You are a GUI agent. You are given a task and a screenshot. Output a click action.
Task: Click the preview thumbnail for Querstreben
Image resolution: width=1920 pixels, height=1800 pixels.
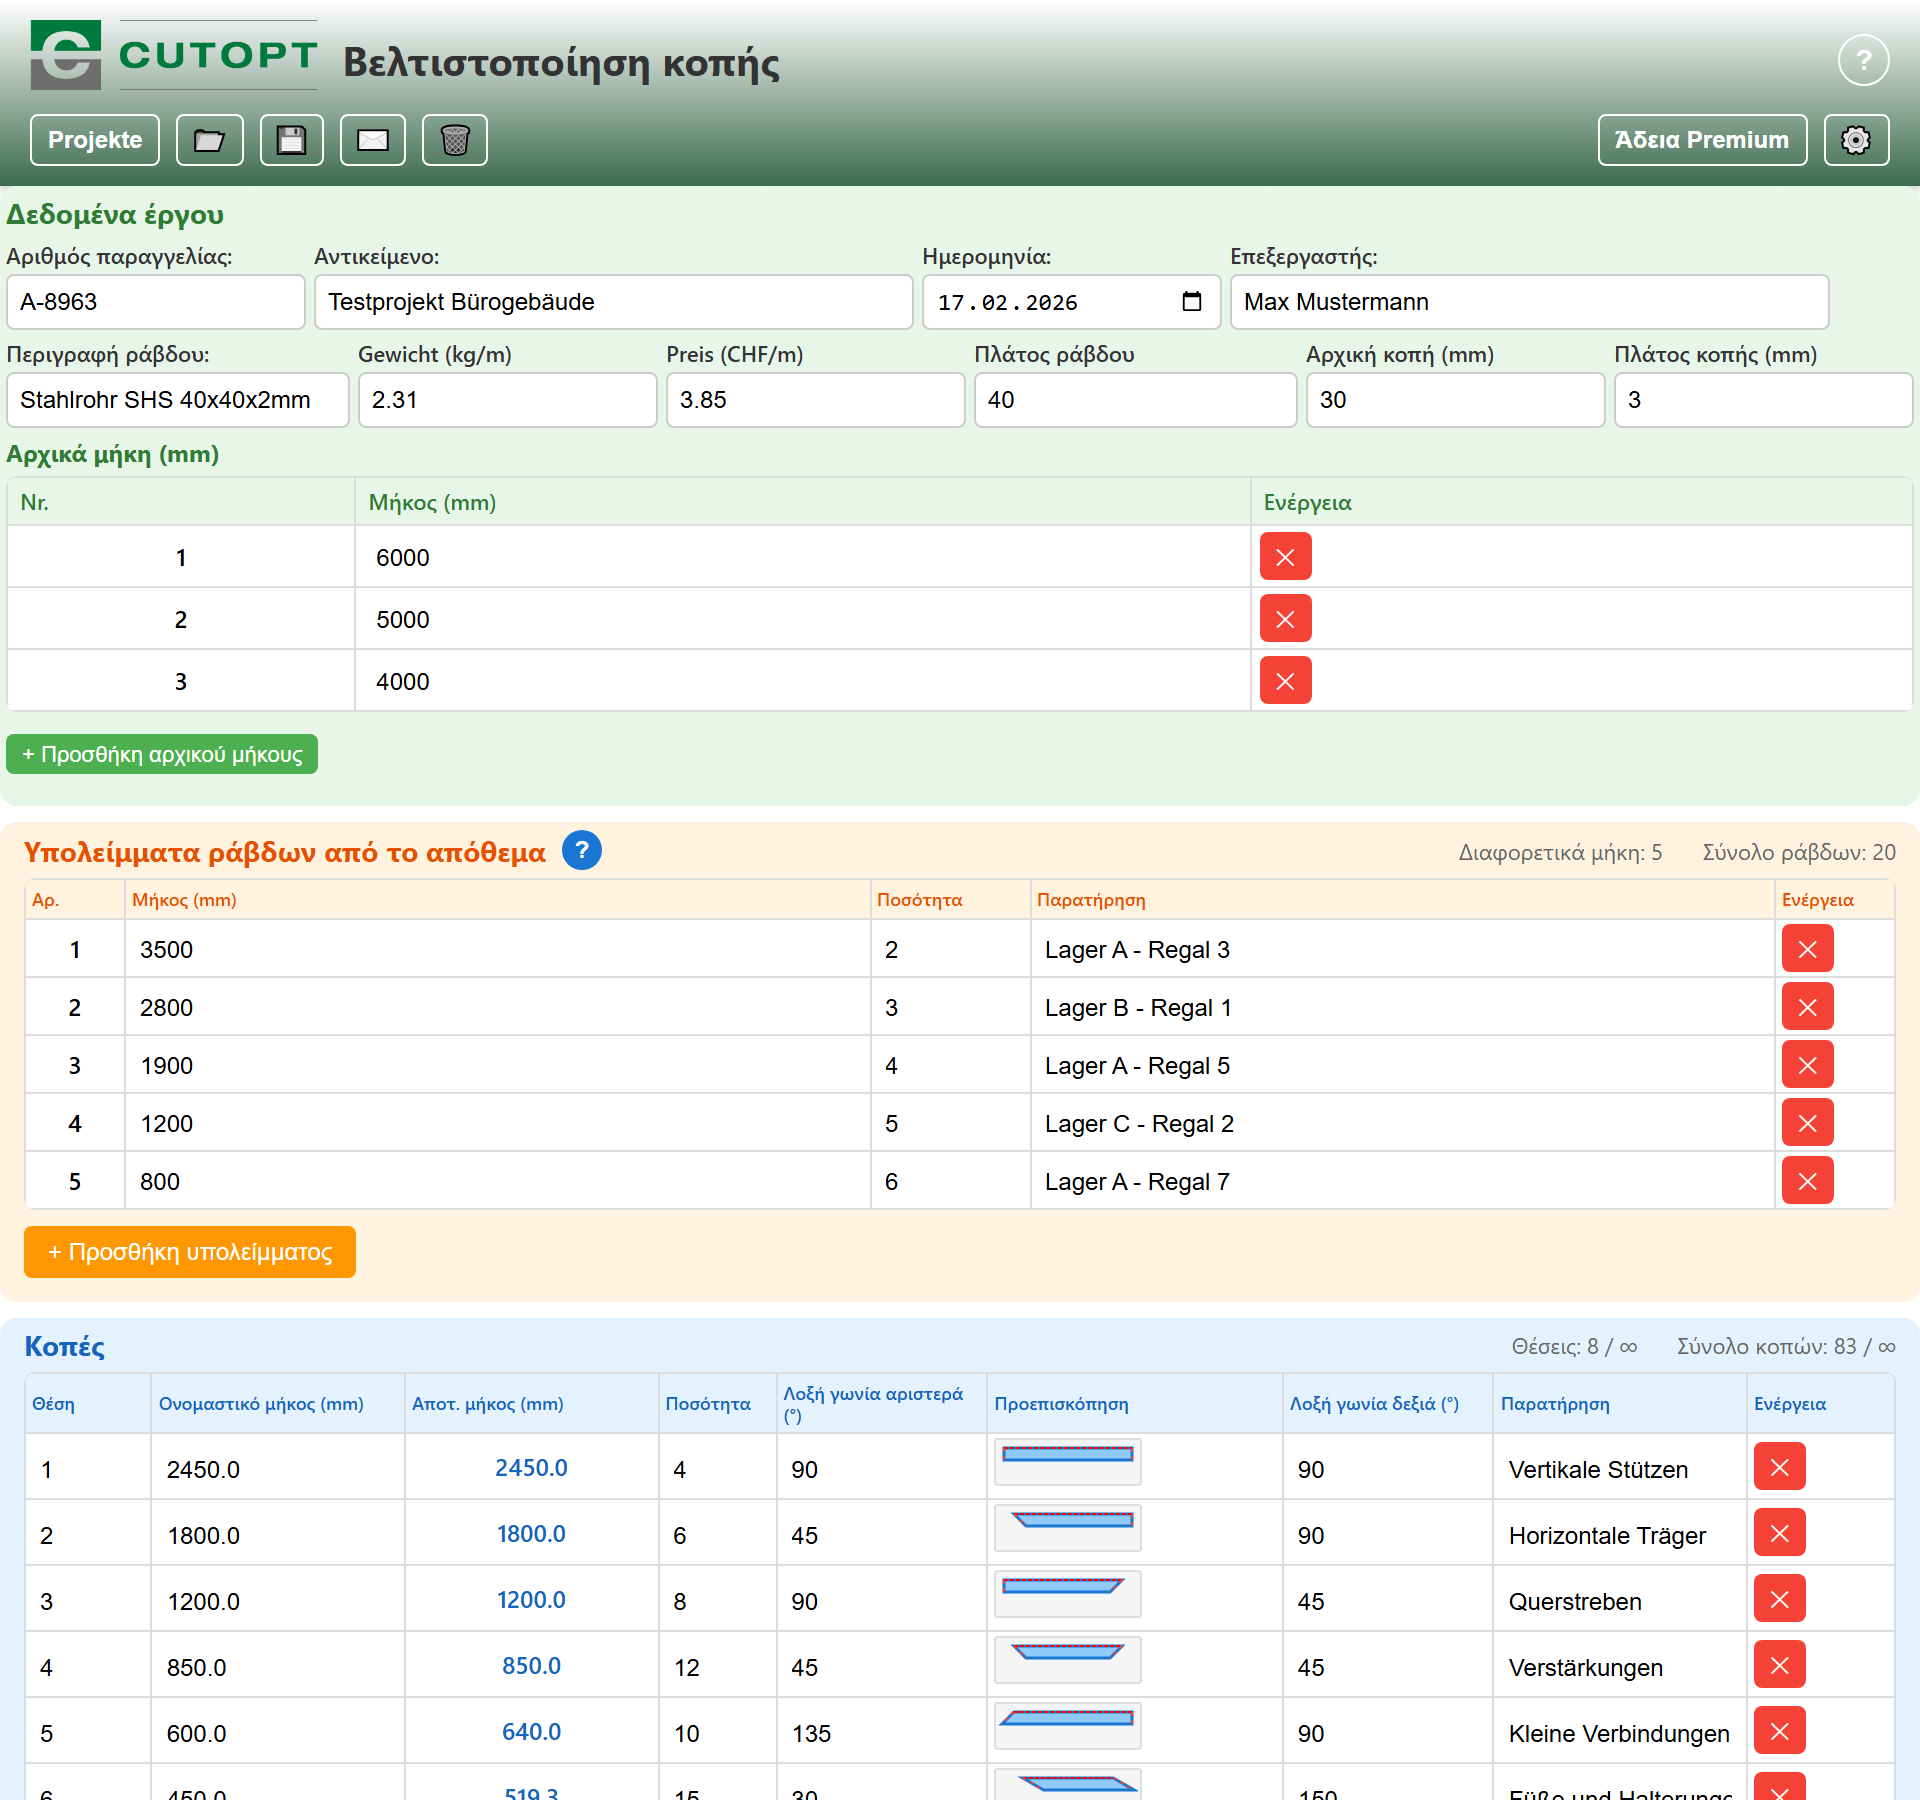coord(1068,1594)
